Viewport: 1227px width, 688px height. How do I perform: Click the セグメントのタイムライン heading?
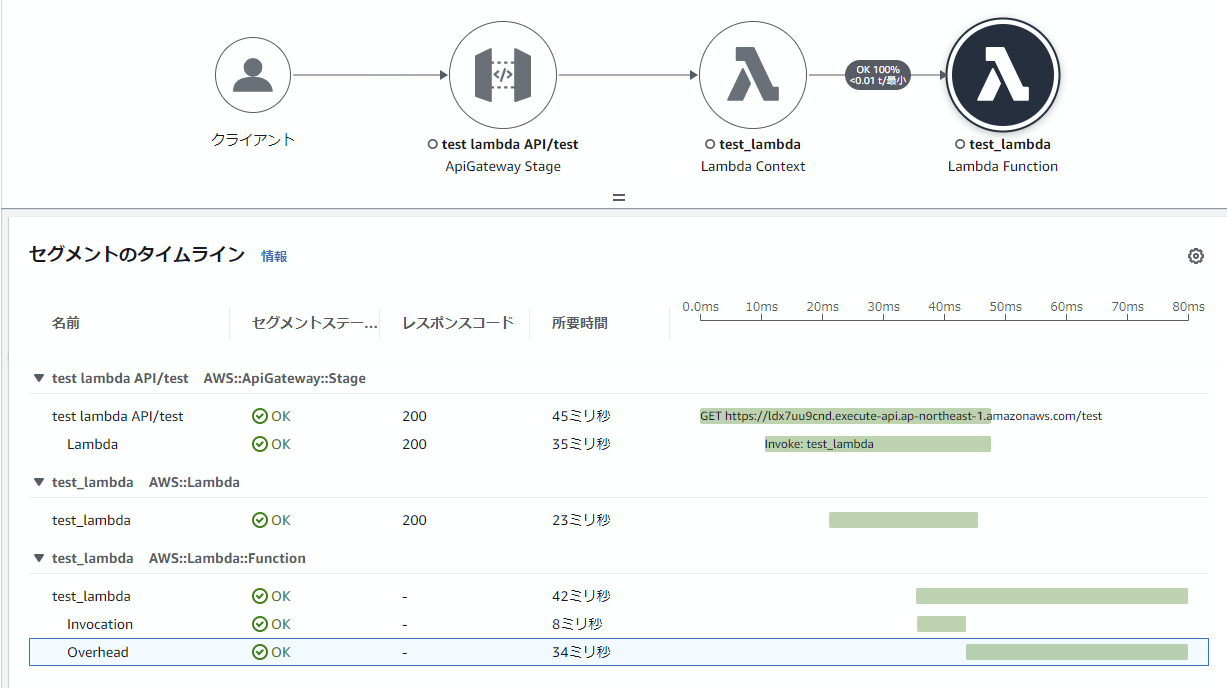click(x=137, y=254)
